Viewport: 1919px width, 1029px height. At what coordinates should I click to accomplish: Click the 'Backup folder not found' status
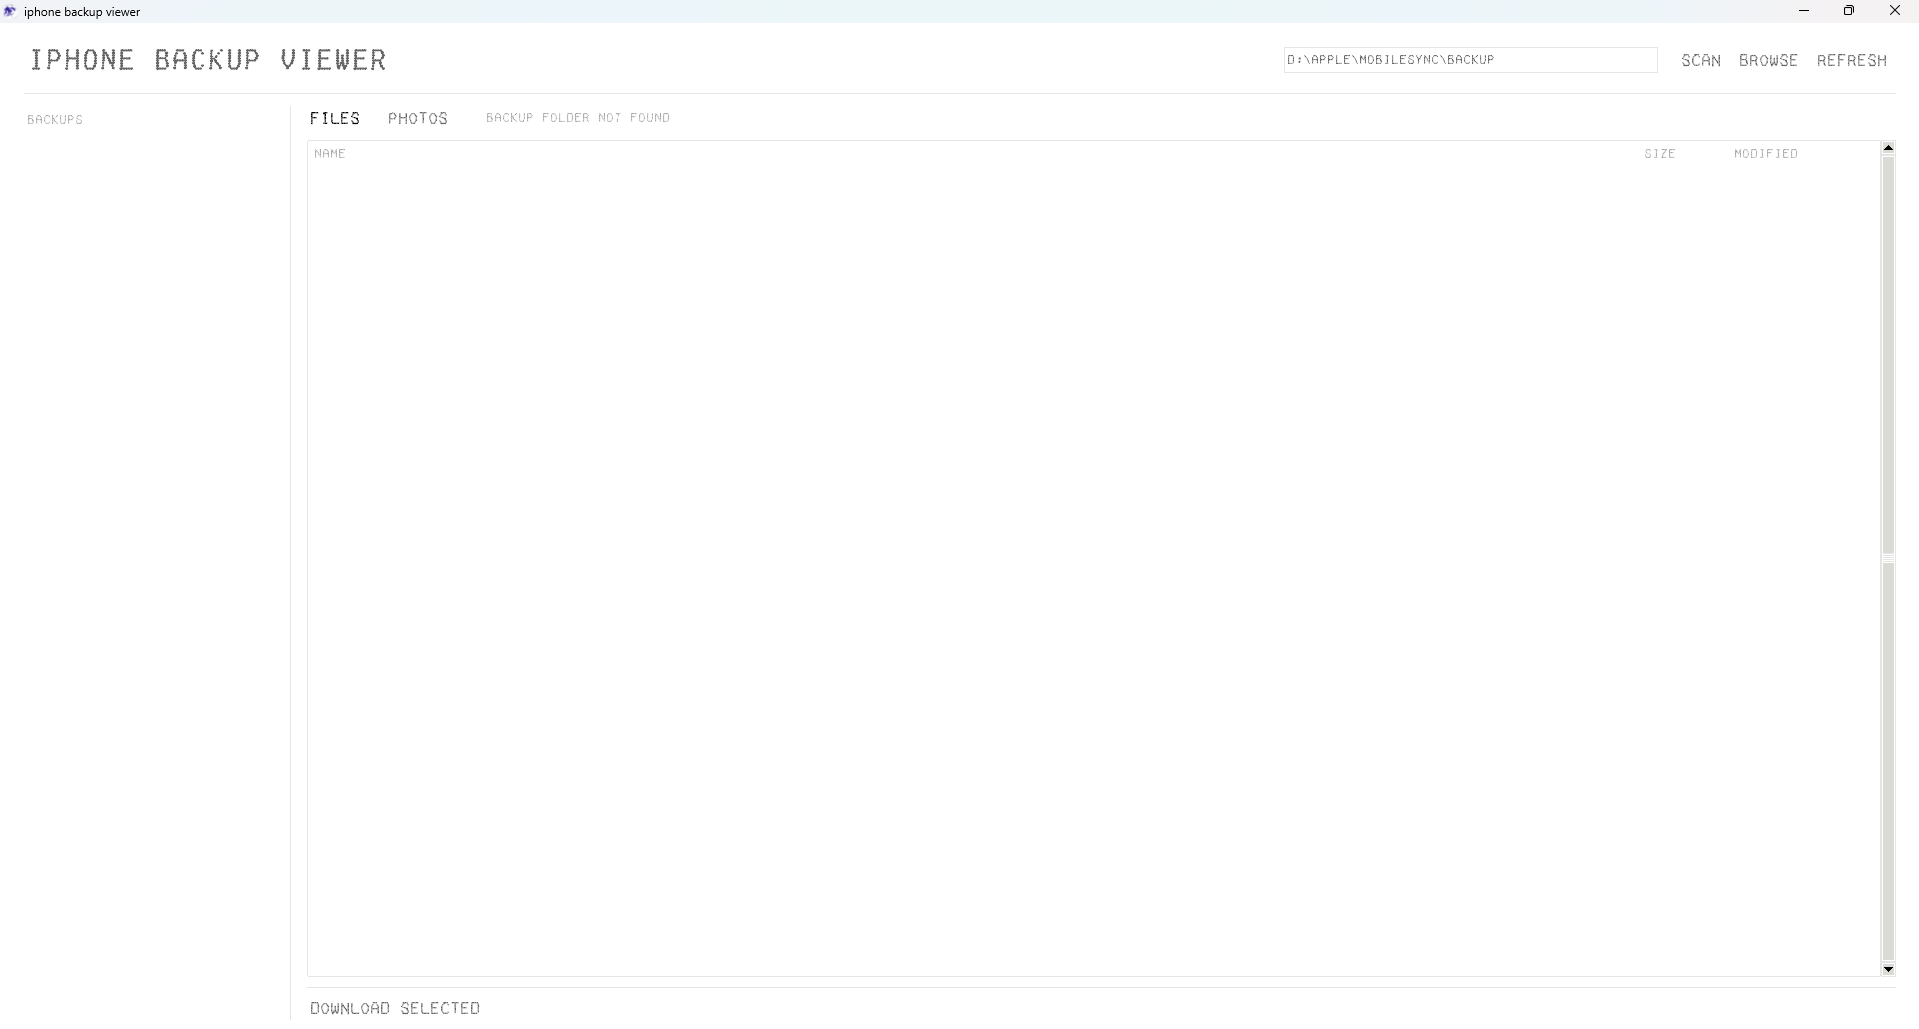pos(578,118)
